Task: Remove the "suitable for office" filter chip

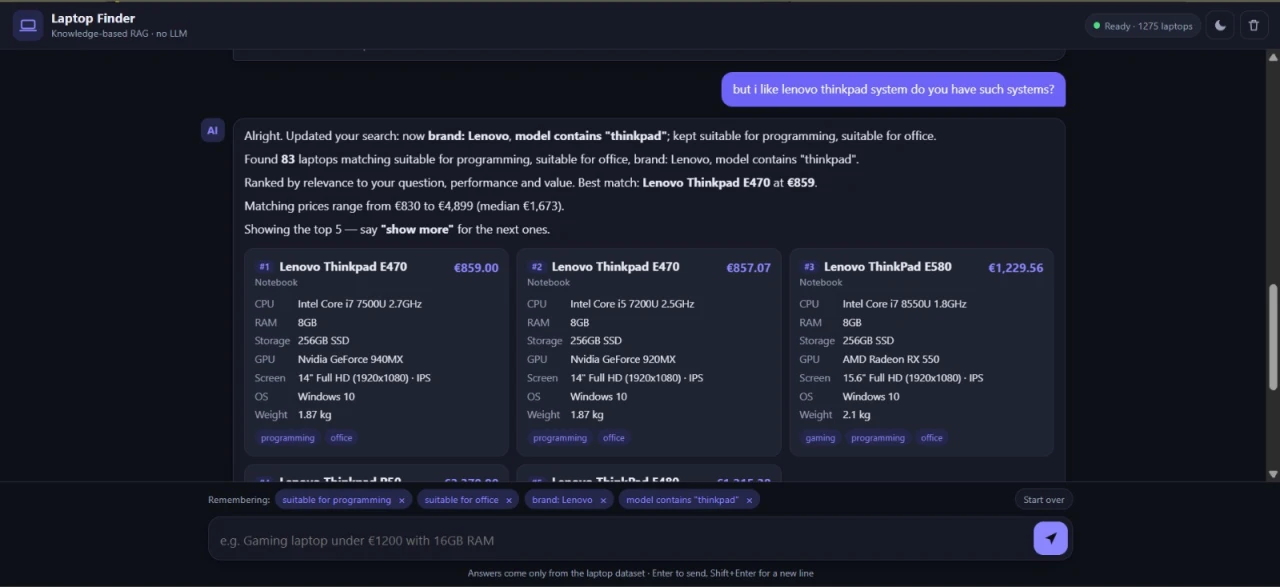Action: point(509,500)
